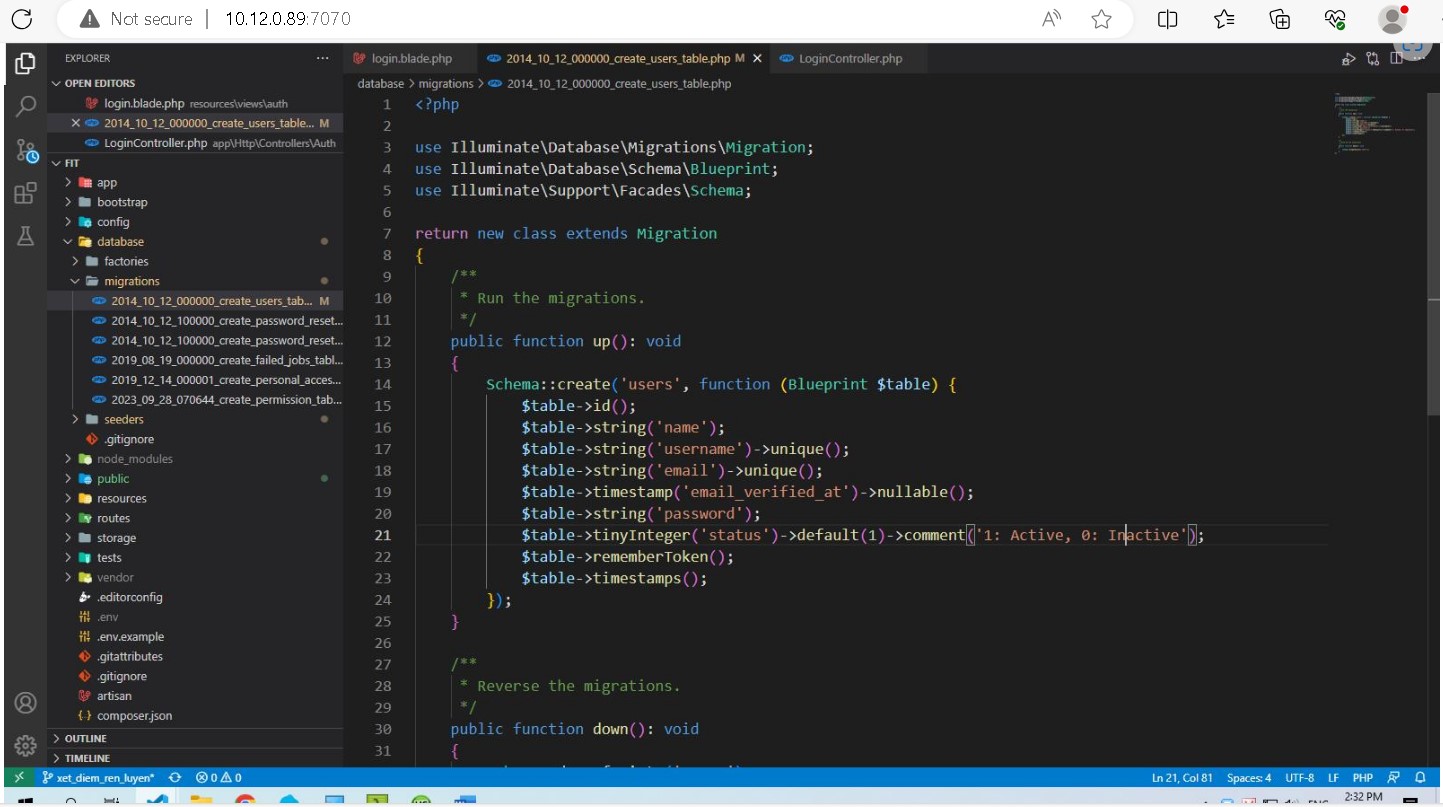The width and height of the screenshot is (1443, 807).
Task: Open changes compare icon in editor toolbar
Action: tap(1373, 59)
